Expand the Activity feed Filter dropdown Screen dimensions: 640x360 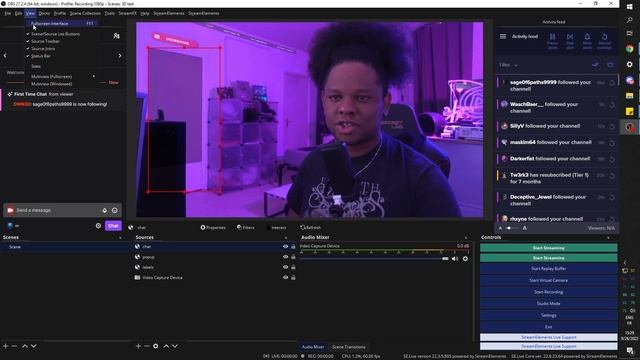pos(508,65)
